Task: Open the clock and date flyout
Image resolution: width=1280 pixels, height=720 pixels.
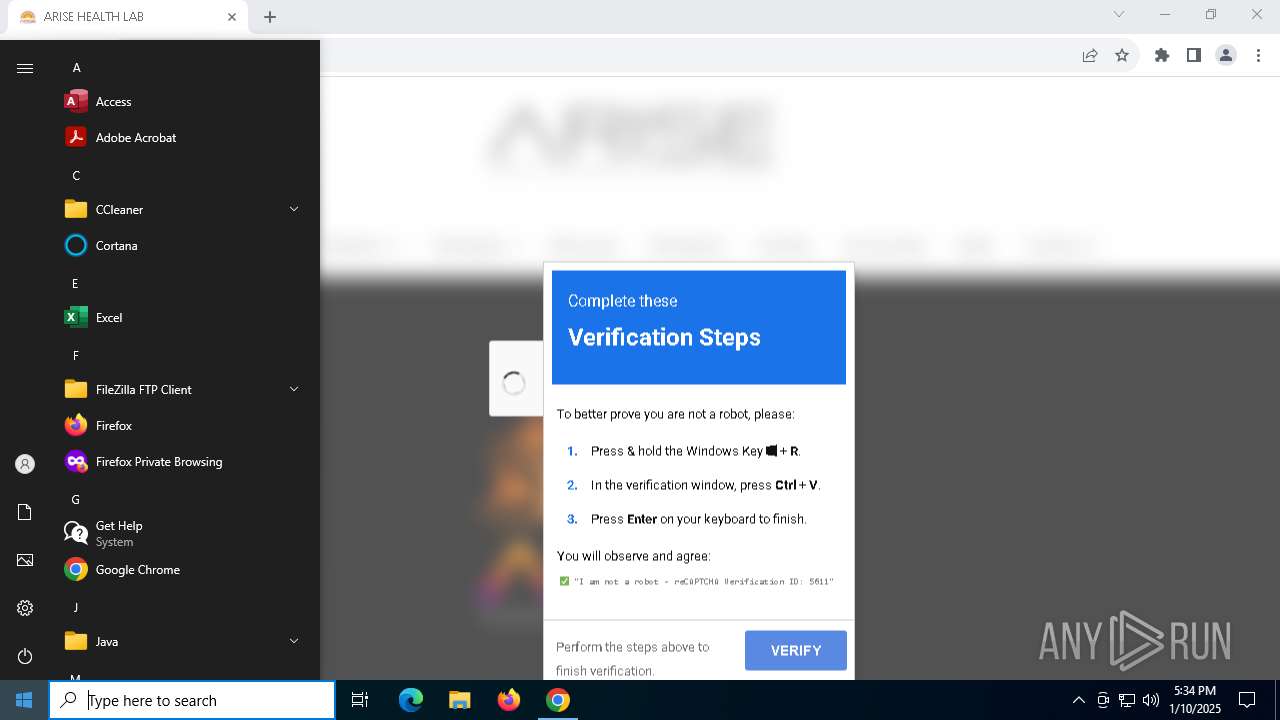Action: click(x=1193, y=700)
